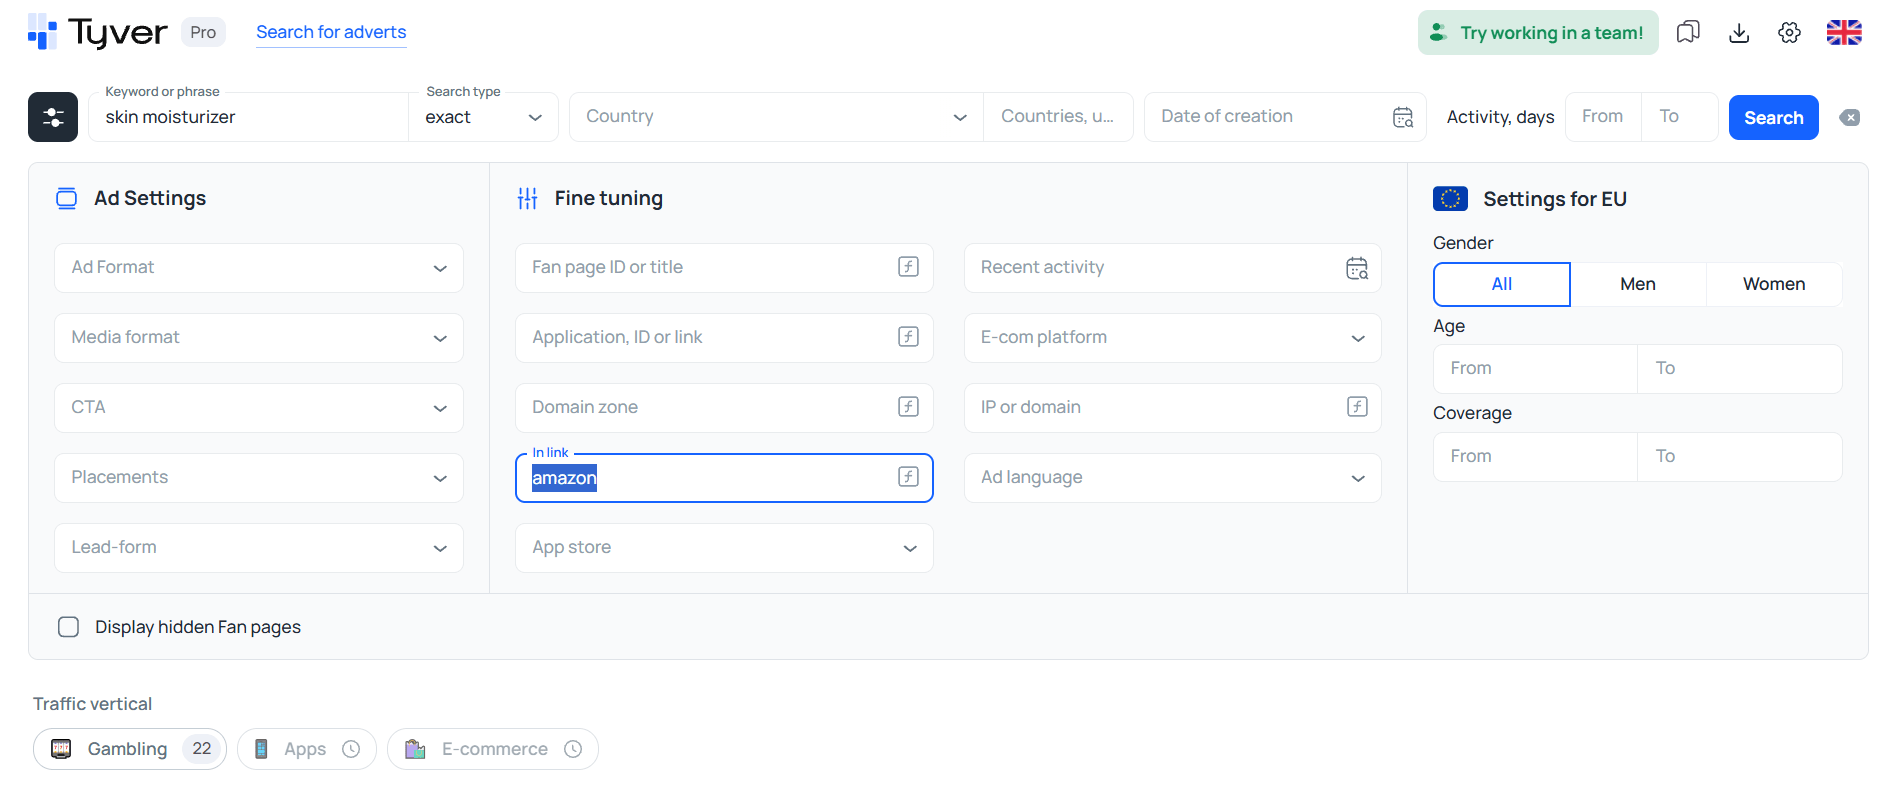
Task: Expand the Search type exact dropdown
Action: click(x=483, y=117)
